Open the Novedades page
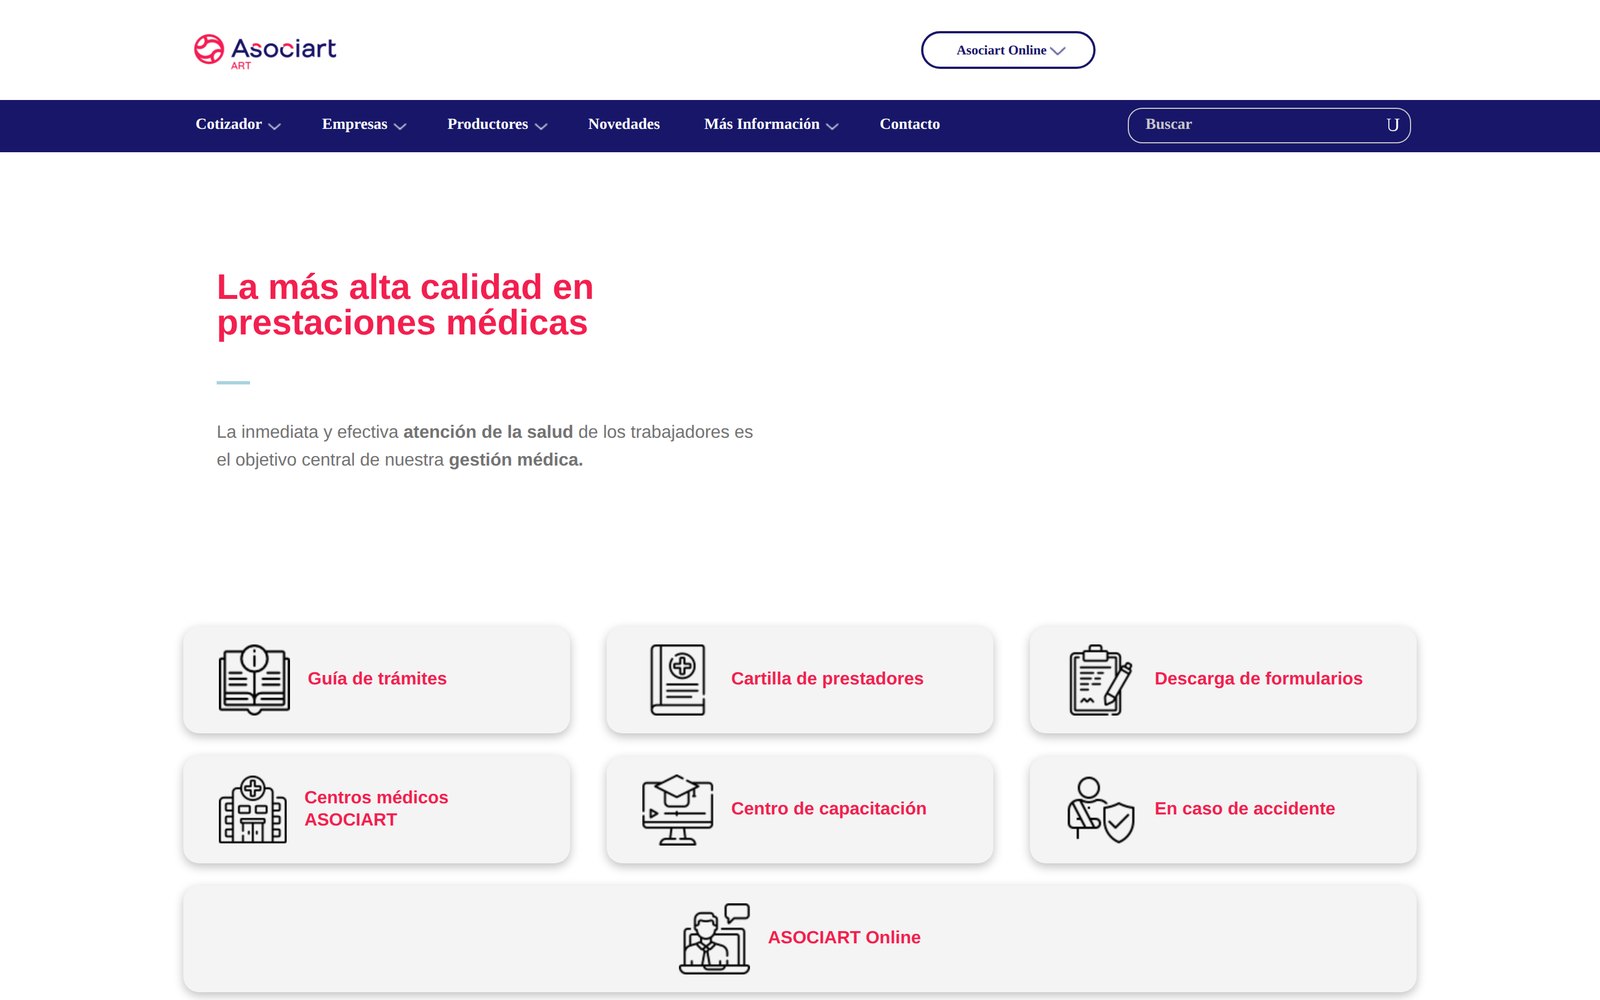 (624, 125)
